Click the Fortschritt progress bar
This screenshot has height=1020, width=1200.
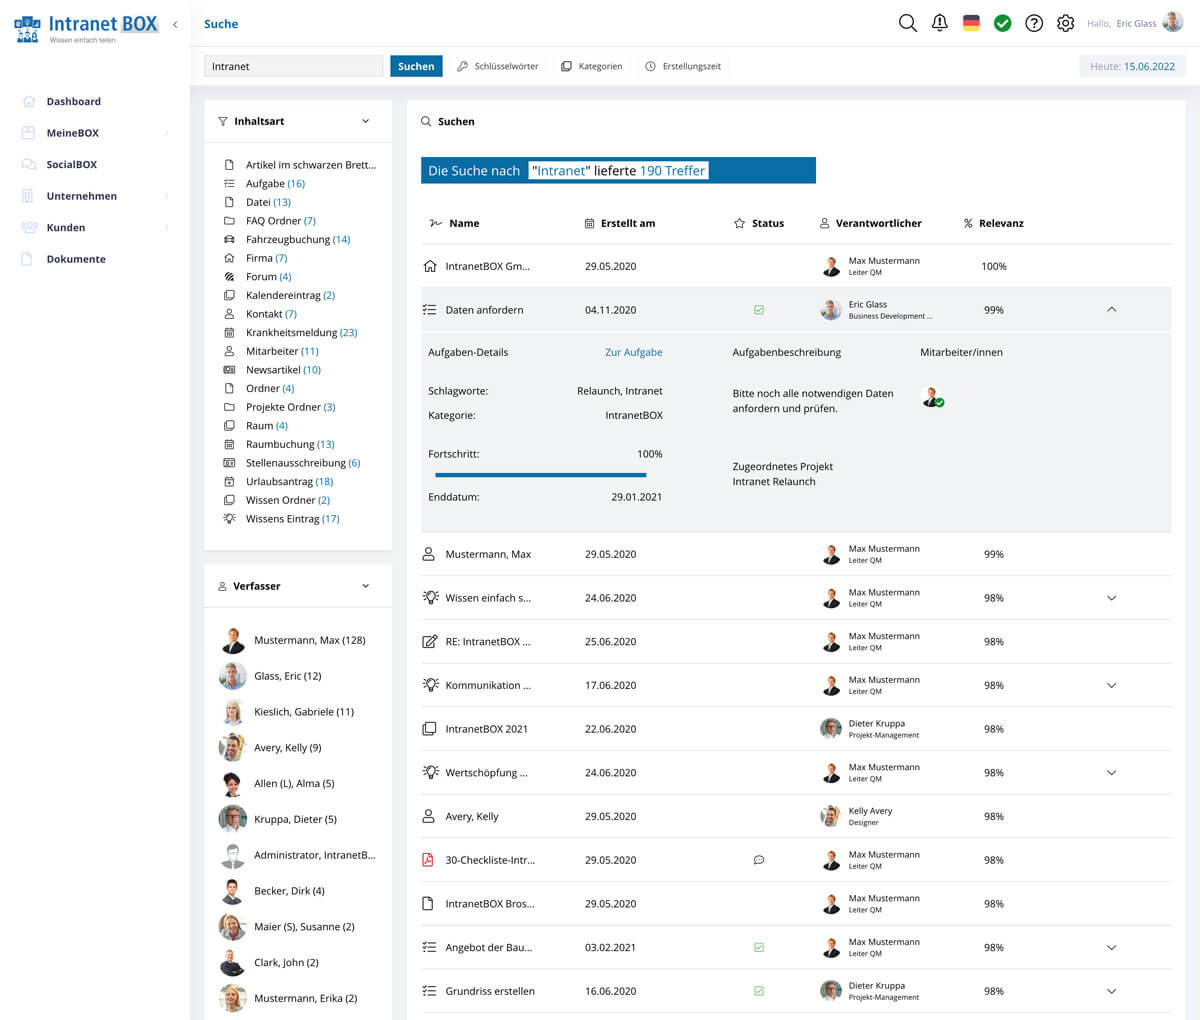(x=541, y=475)
